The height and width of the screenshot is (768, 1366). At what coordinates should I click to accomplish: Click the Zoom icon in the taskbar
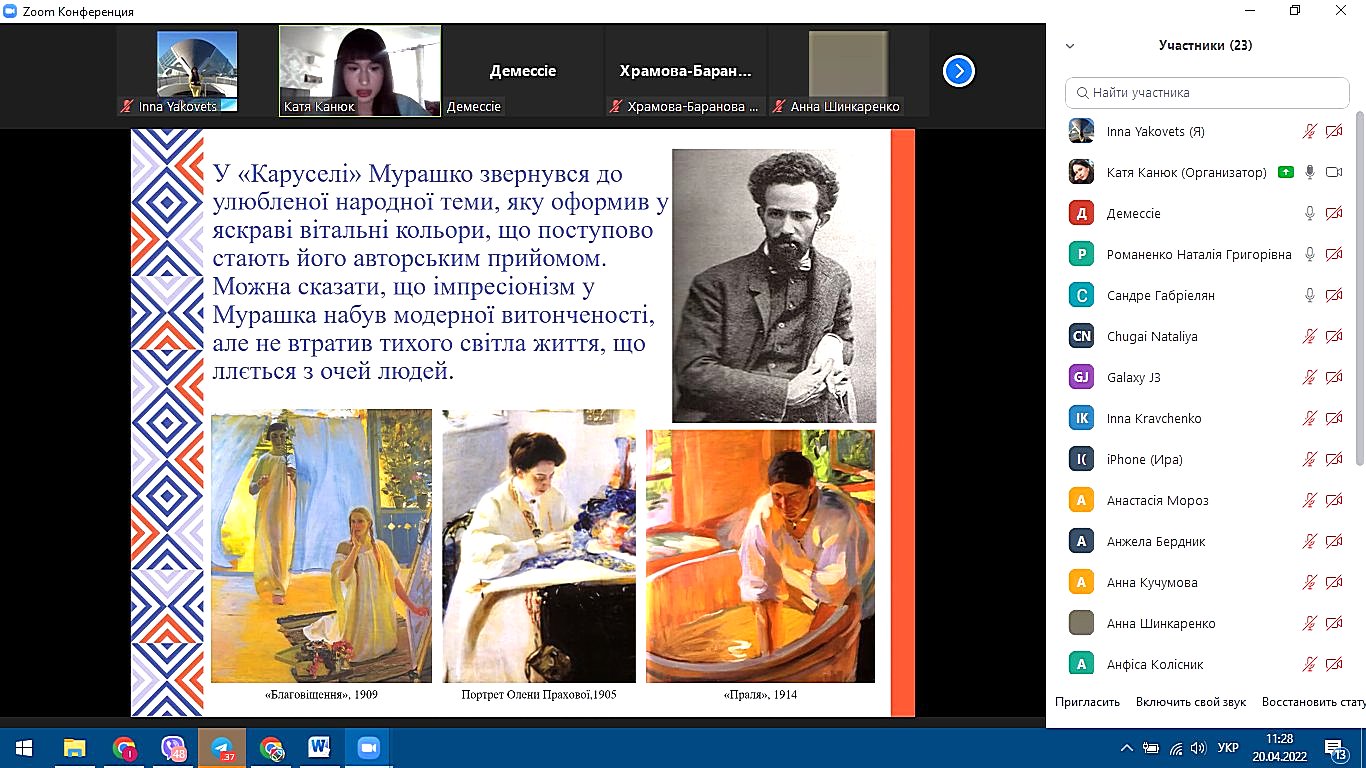367,747
